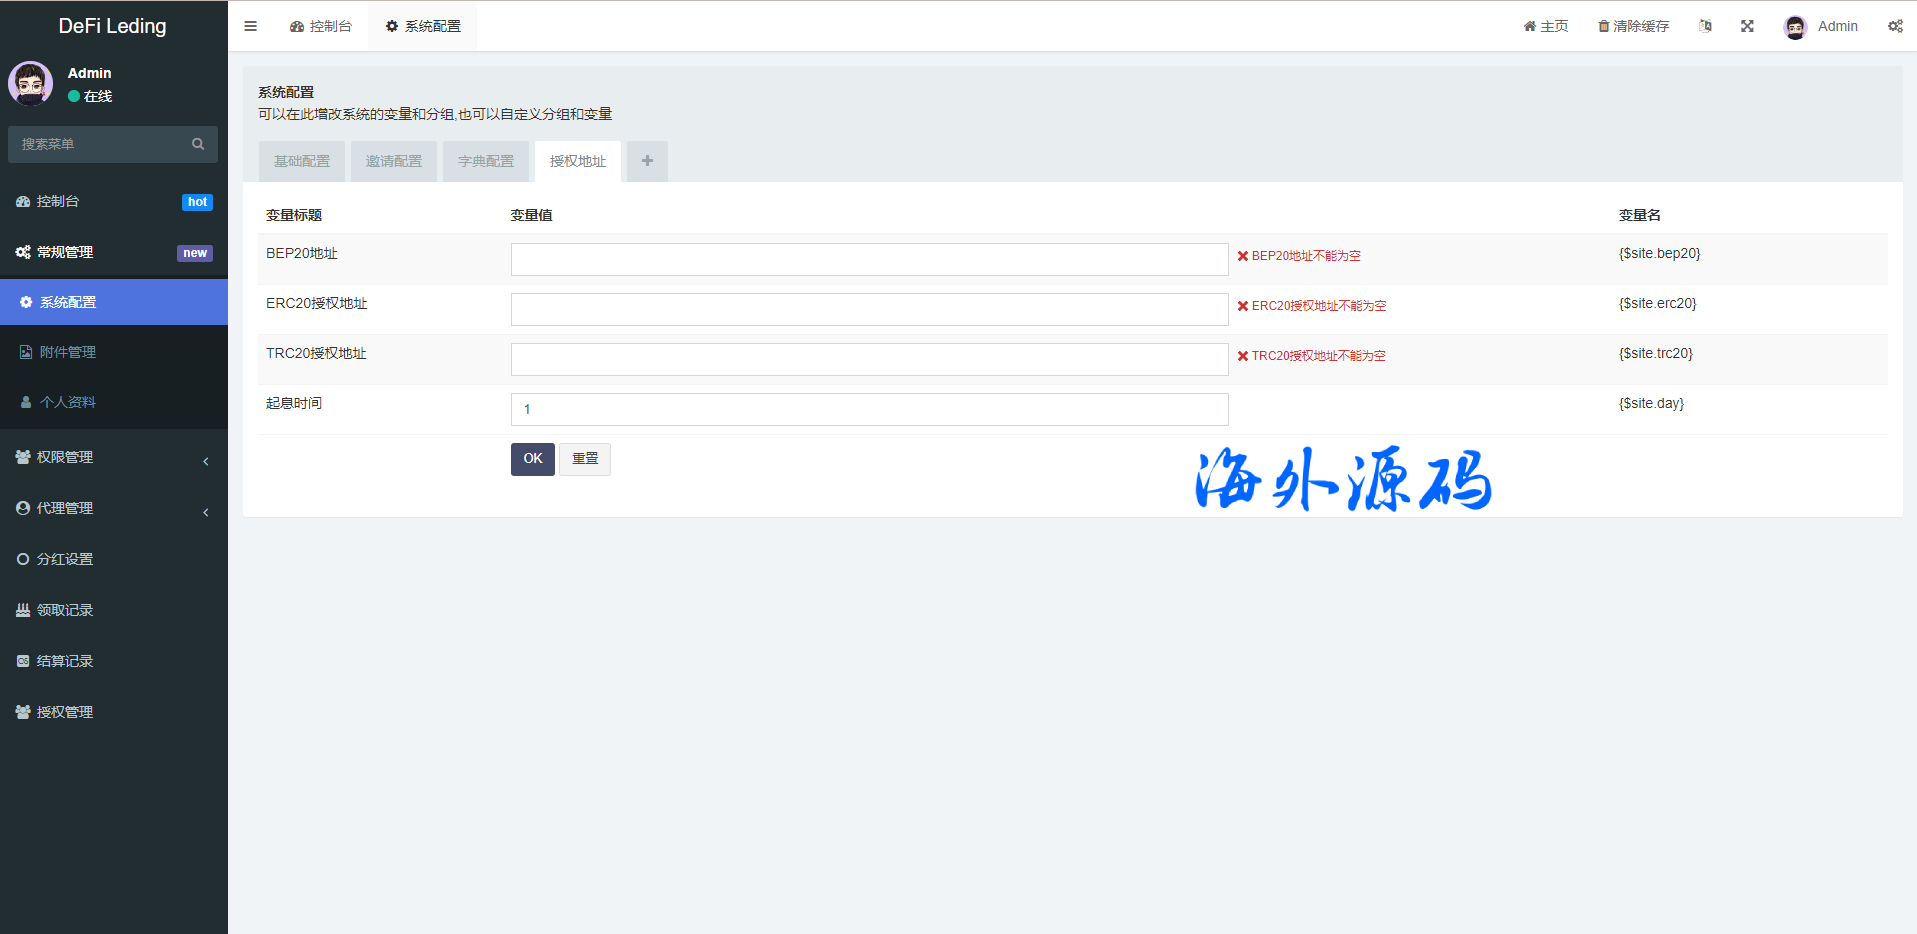Screen dimensions: 1917x934
Task: Focus the BEP20地址 input field
Action: pyautogui.click(x=869, y=259)
